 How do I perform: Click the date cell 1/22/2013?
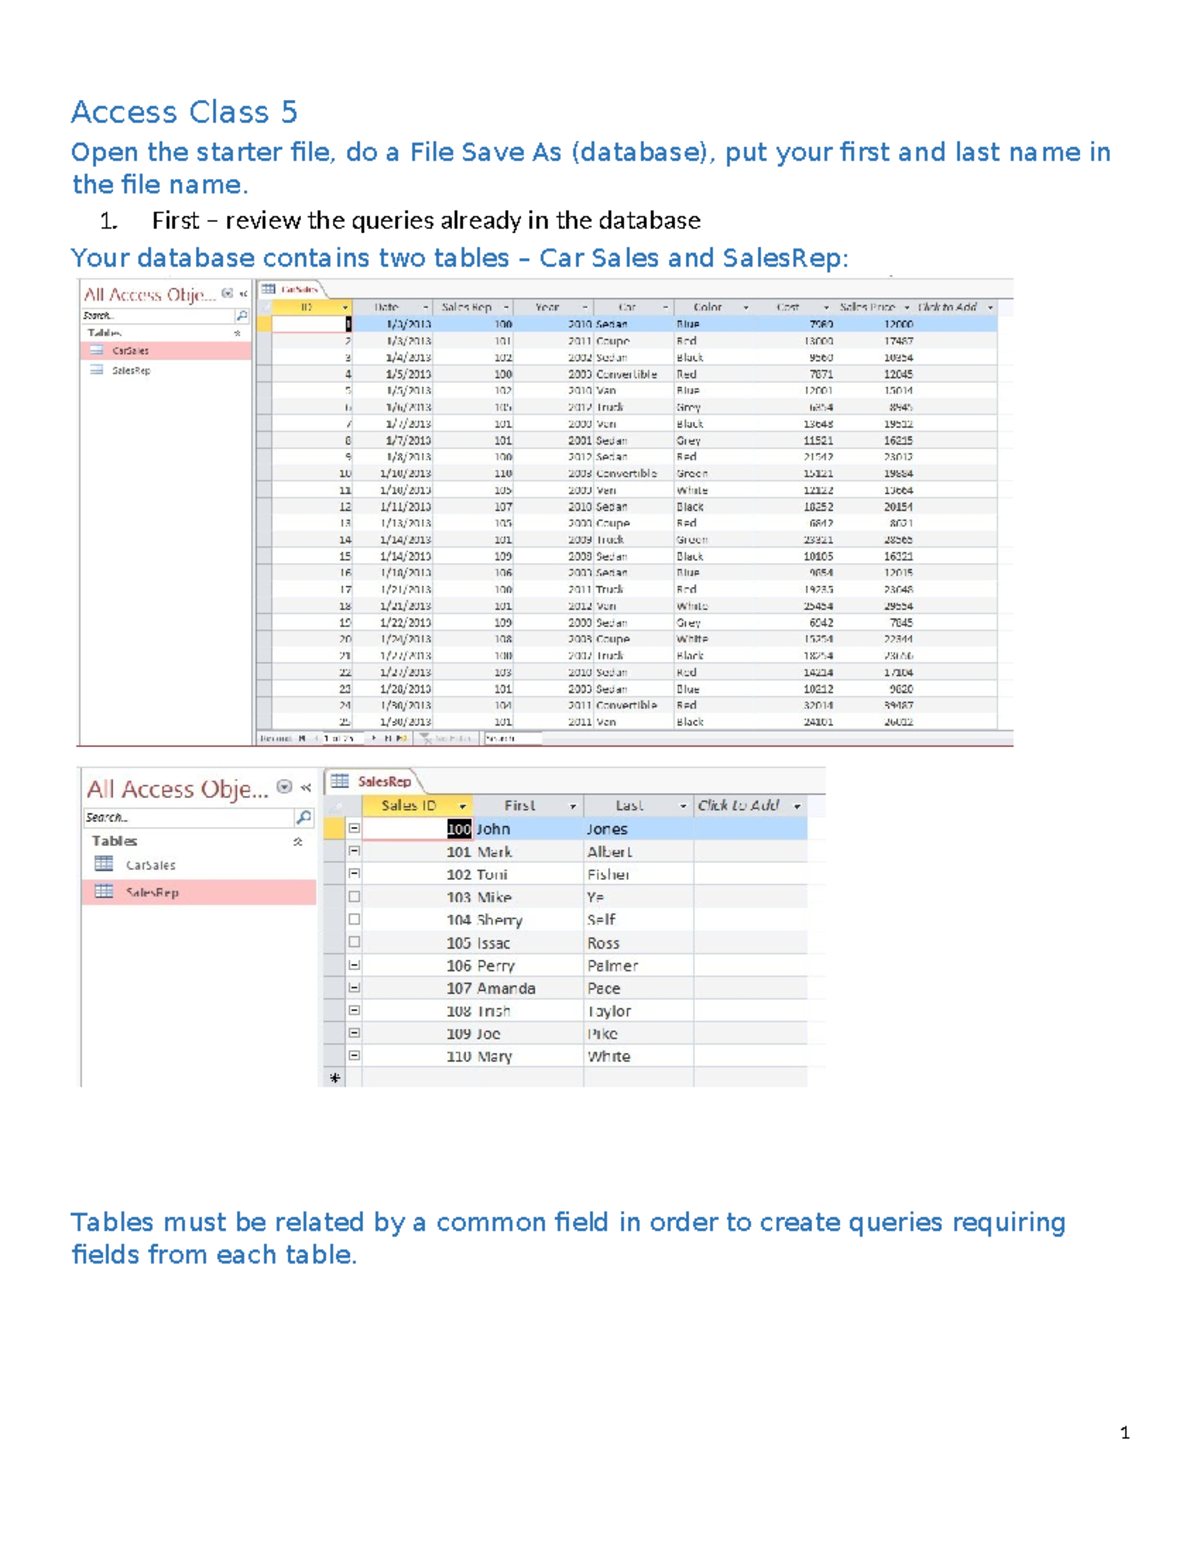coord(394,622)
